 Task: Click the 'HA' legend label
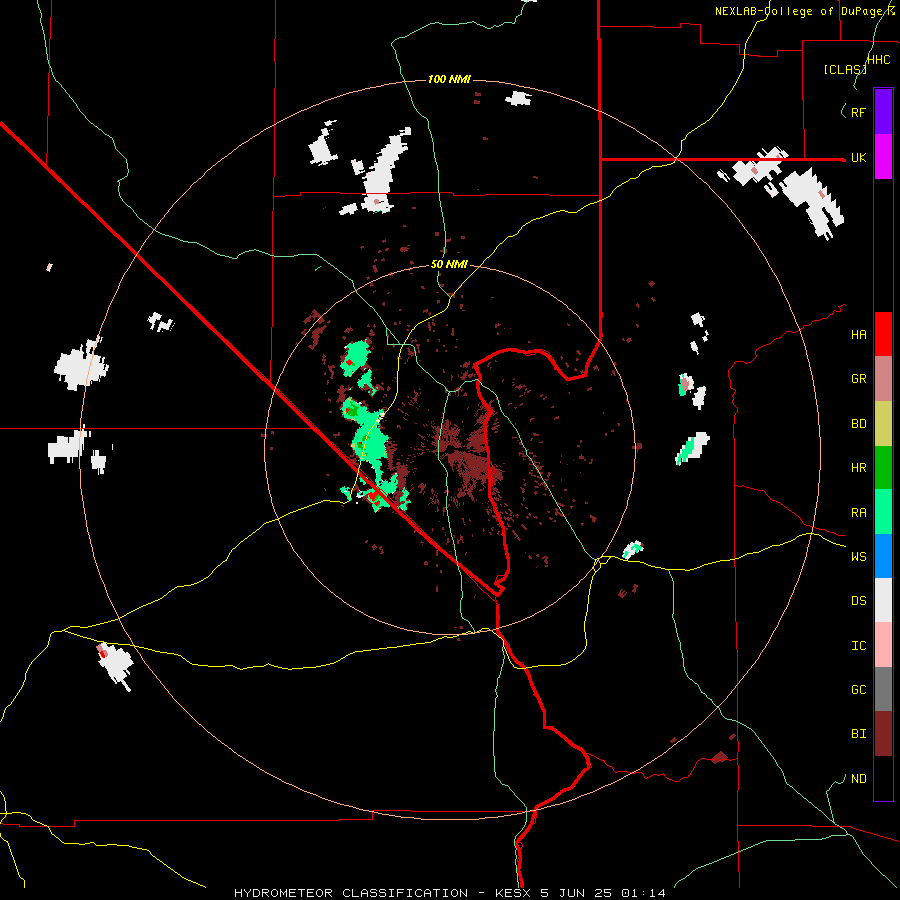point(858,335)
